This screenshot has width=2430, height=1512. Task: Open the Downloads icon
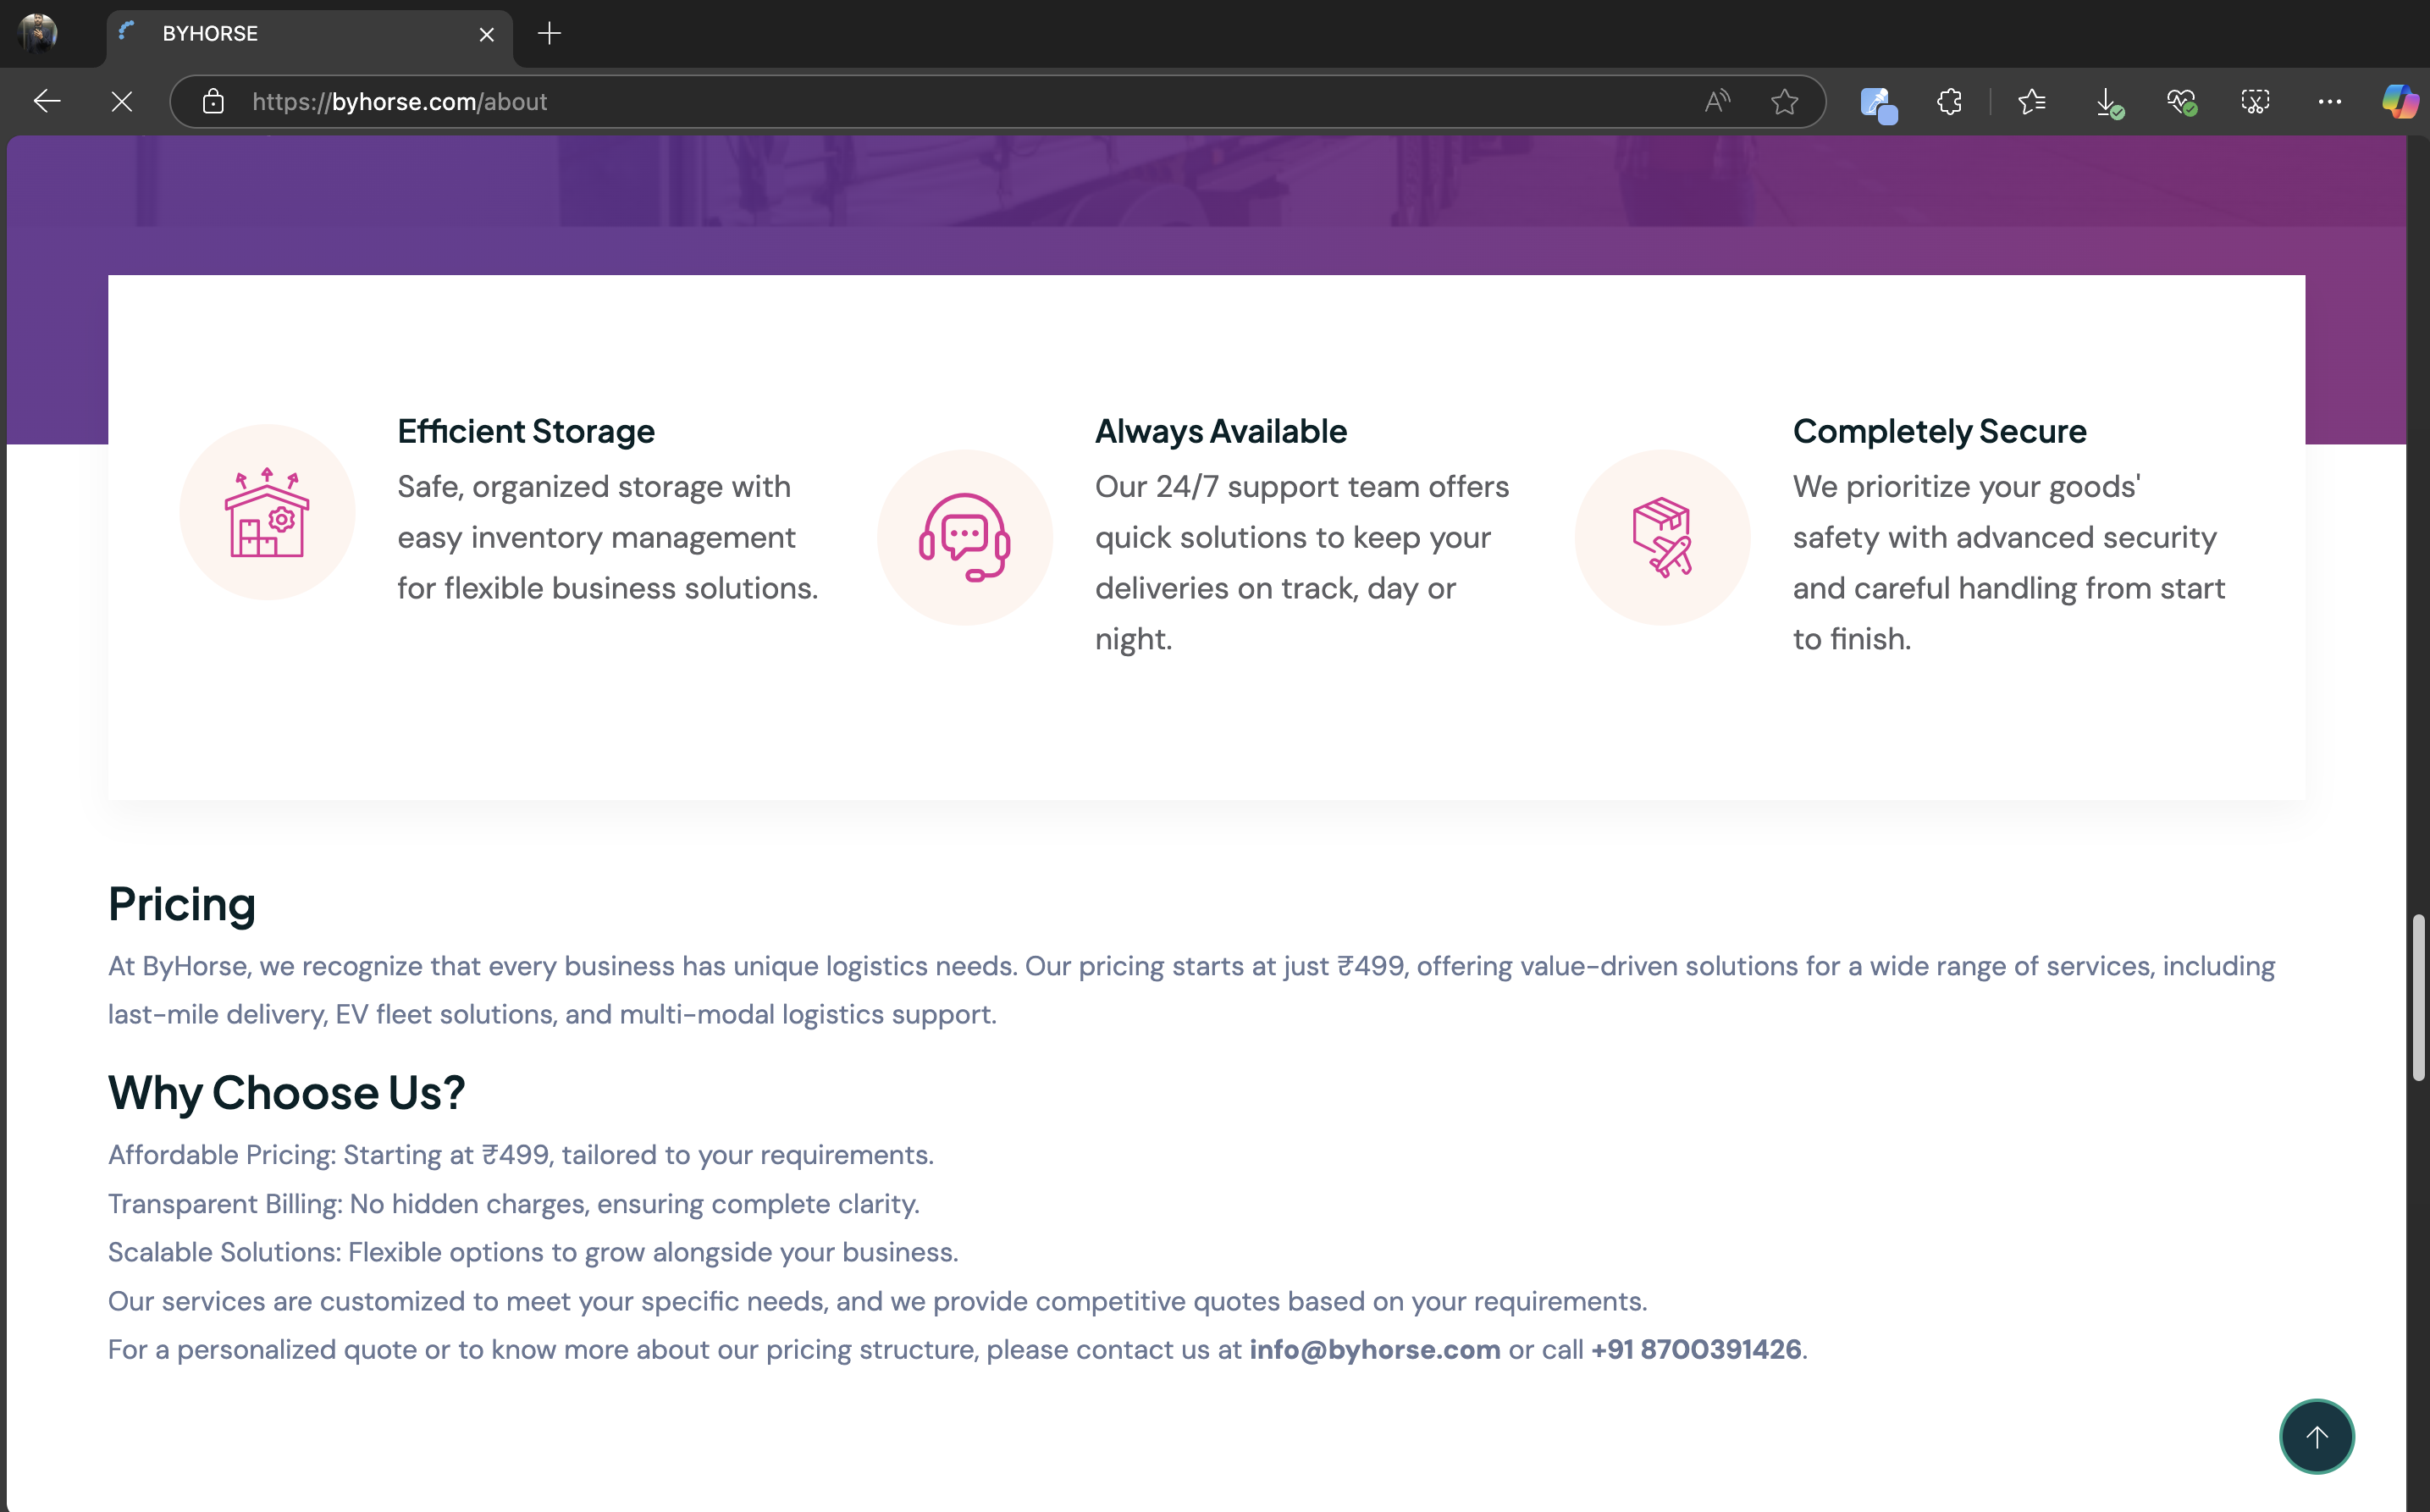pos(2108,101)
